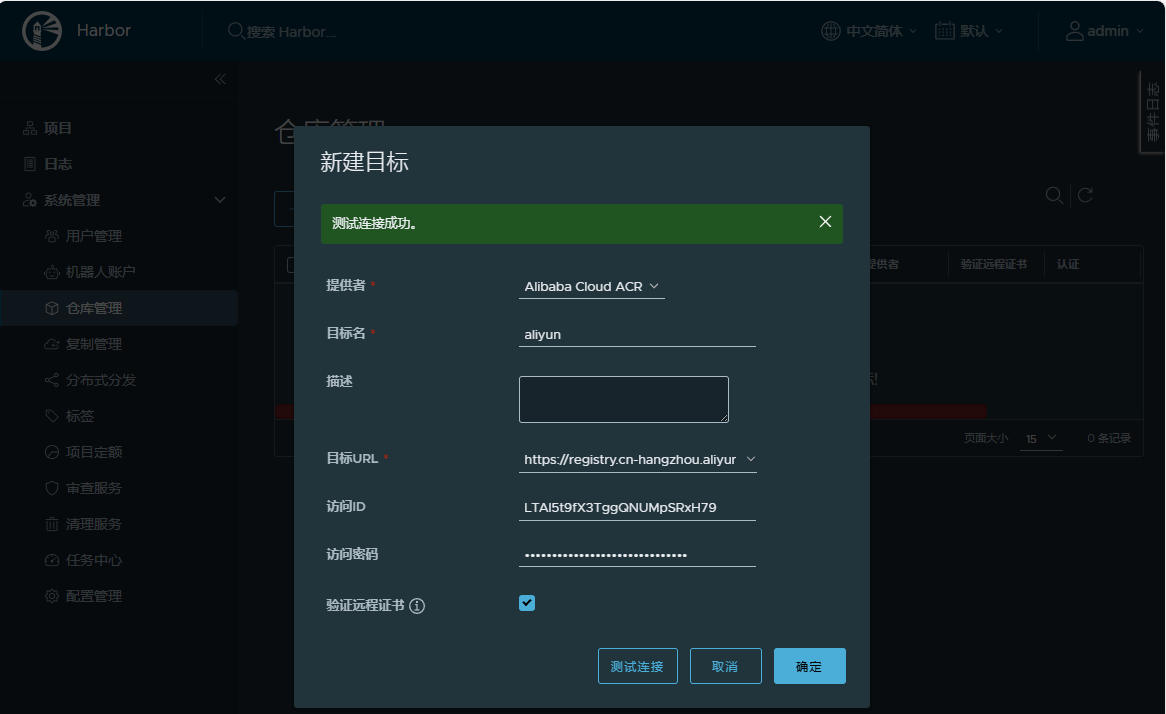Click the 机器人账户 robot icon
Viewport: 1166px width, 714px height.
(x=52, y=272)
